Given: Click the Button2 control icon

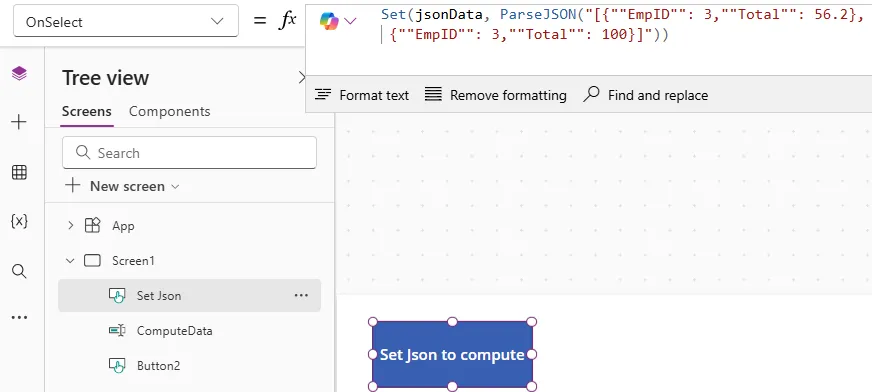Looking at the screenshot, I should click(117, 365).
